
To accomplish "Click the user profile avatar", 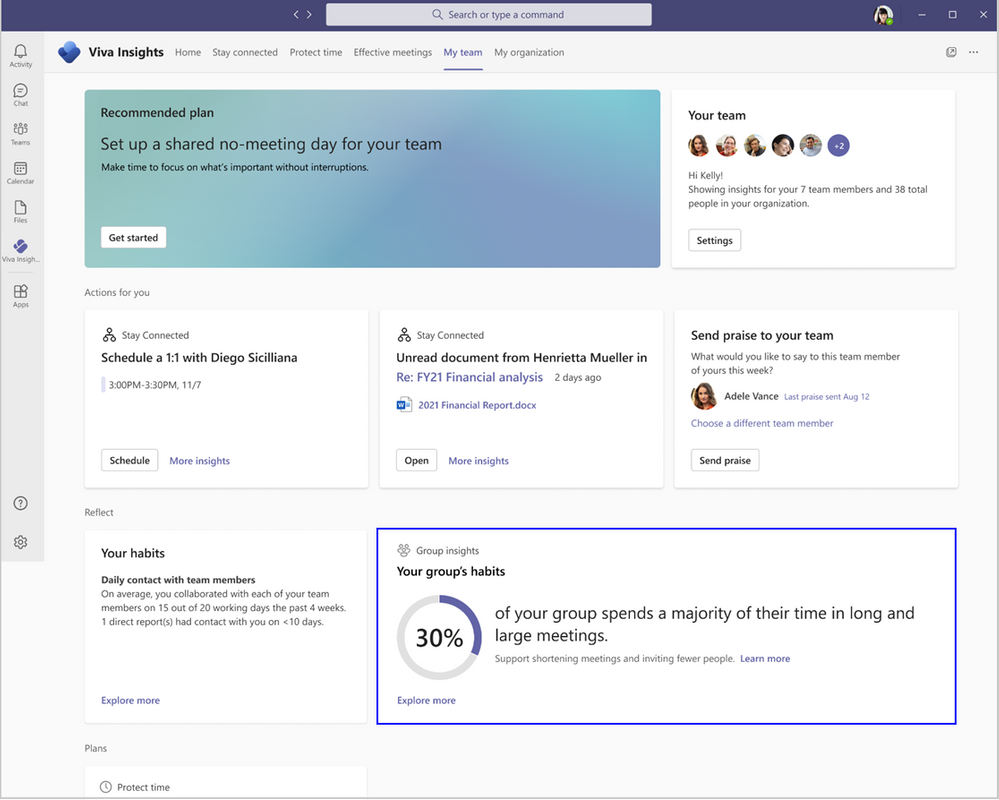I will tap(883, 15).
